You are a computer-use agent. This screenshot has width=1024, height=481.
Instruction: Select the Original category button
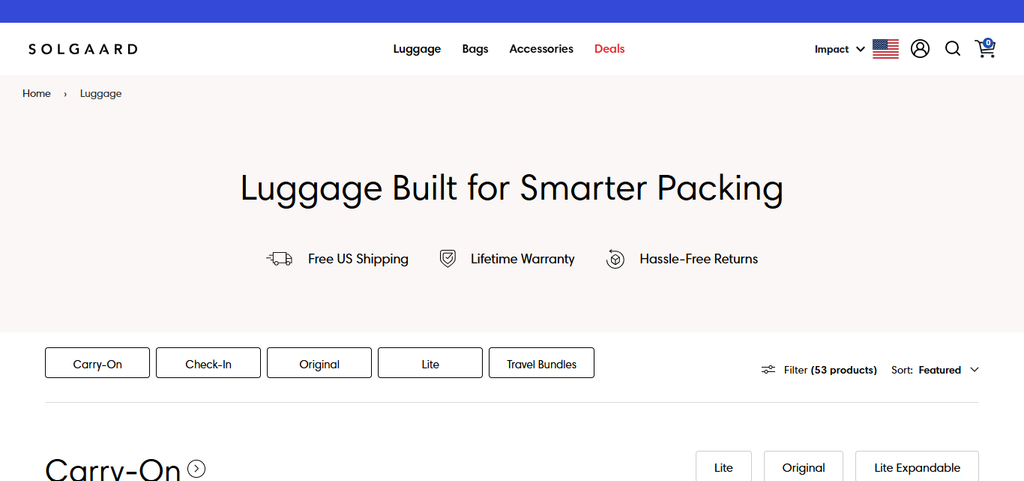[x=319, y=363]
